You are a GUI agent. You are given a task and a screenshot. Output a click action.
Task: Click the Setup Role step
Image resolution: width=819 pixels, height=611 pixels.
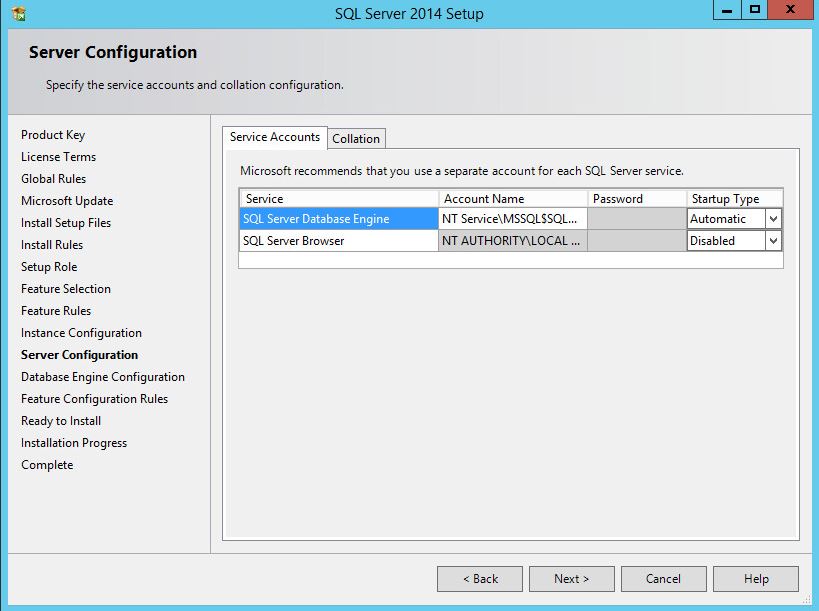(49, 266)
